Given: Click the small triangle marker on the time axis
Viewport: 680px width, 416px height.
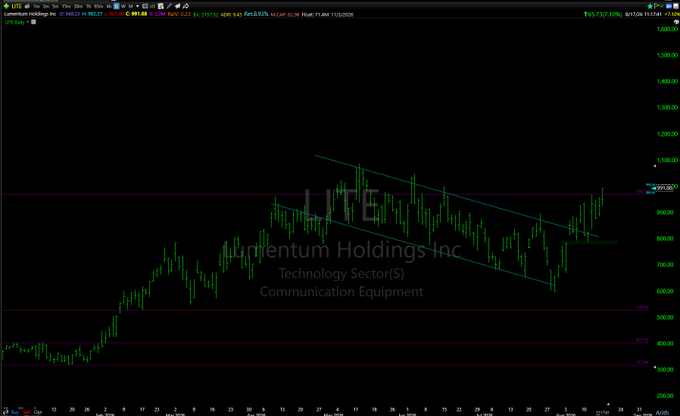Looking at the screenshot, I should (x=608, y=404).
